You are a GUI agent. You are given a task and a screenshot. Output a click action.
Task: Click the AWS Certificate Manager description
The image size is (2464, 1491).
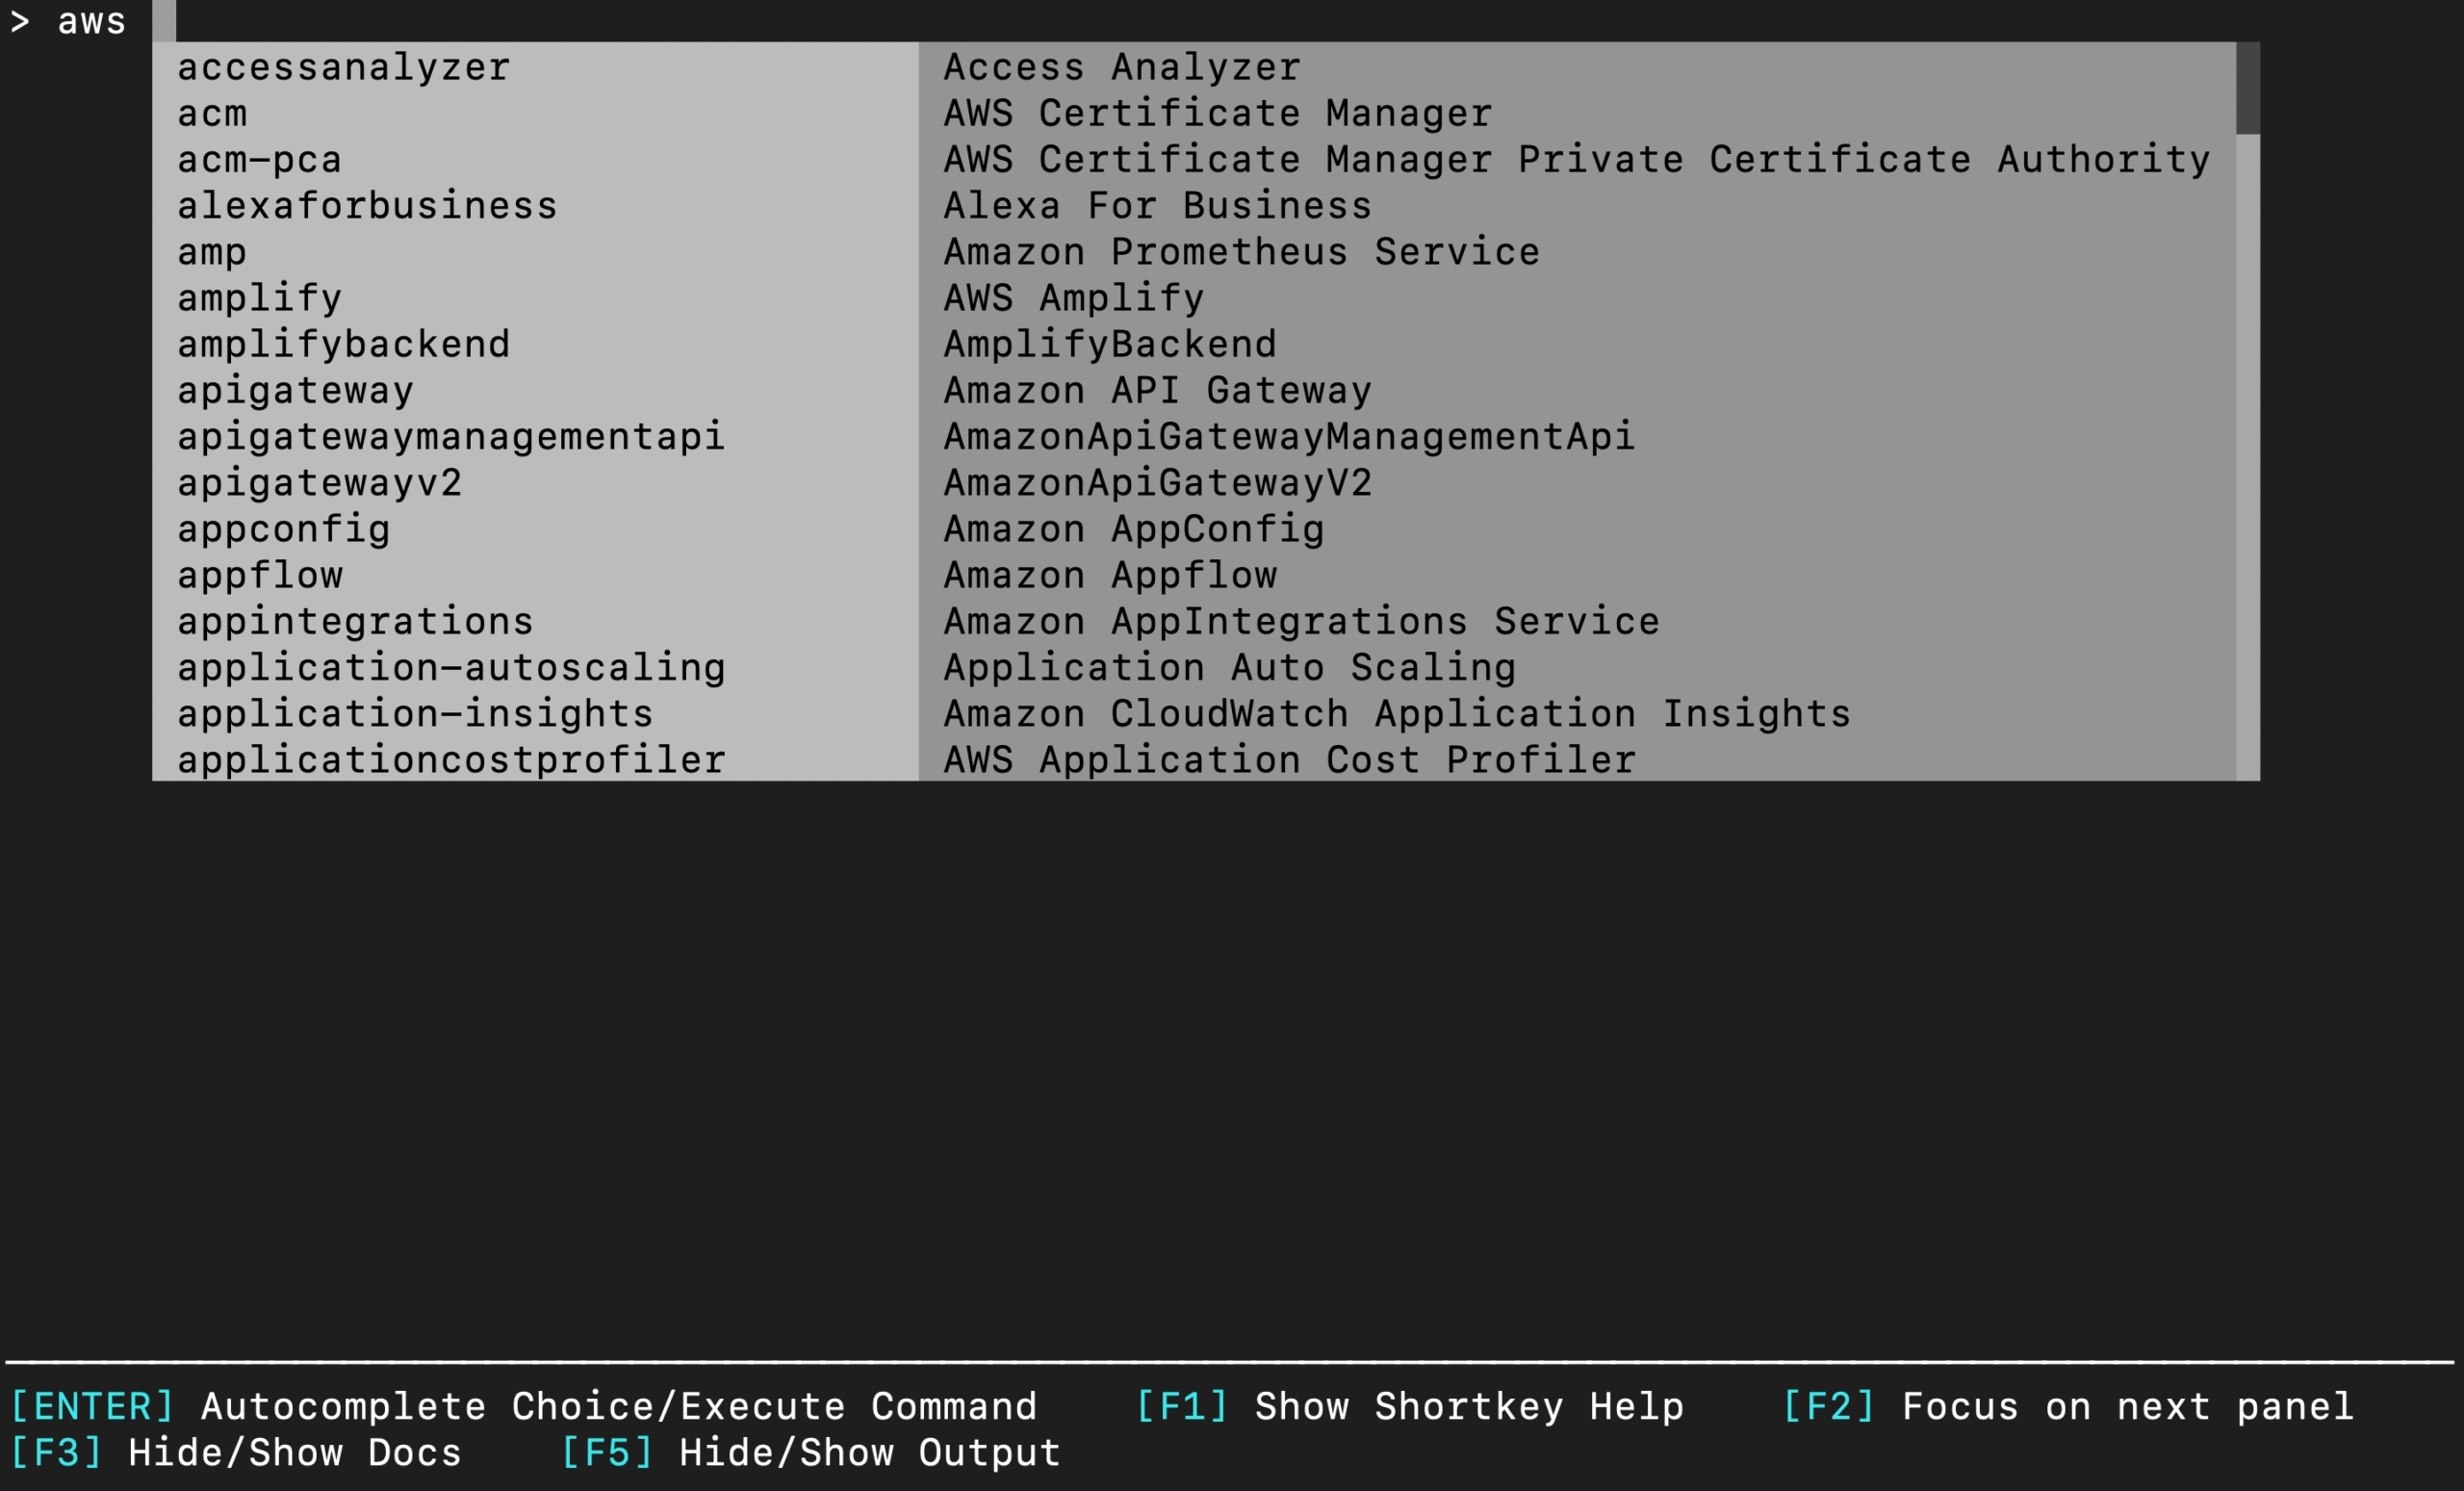click(1218, 112)
